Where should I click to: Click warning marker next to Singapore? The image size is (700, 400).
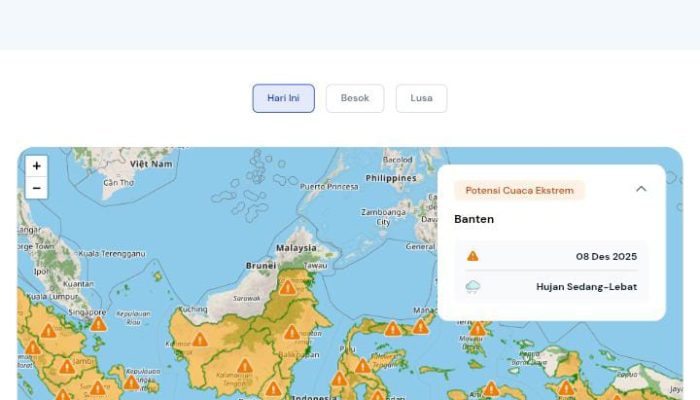click(98, 323)
